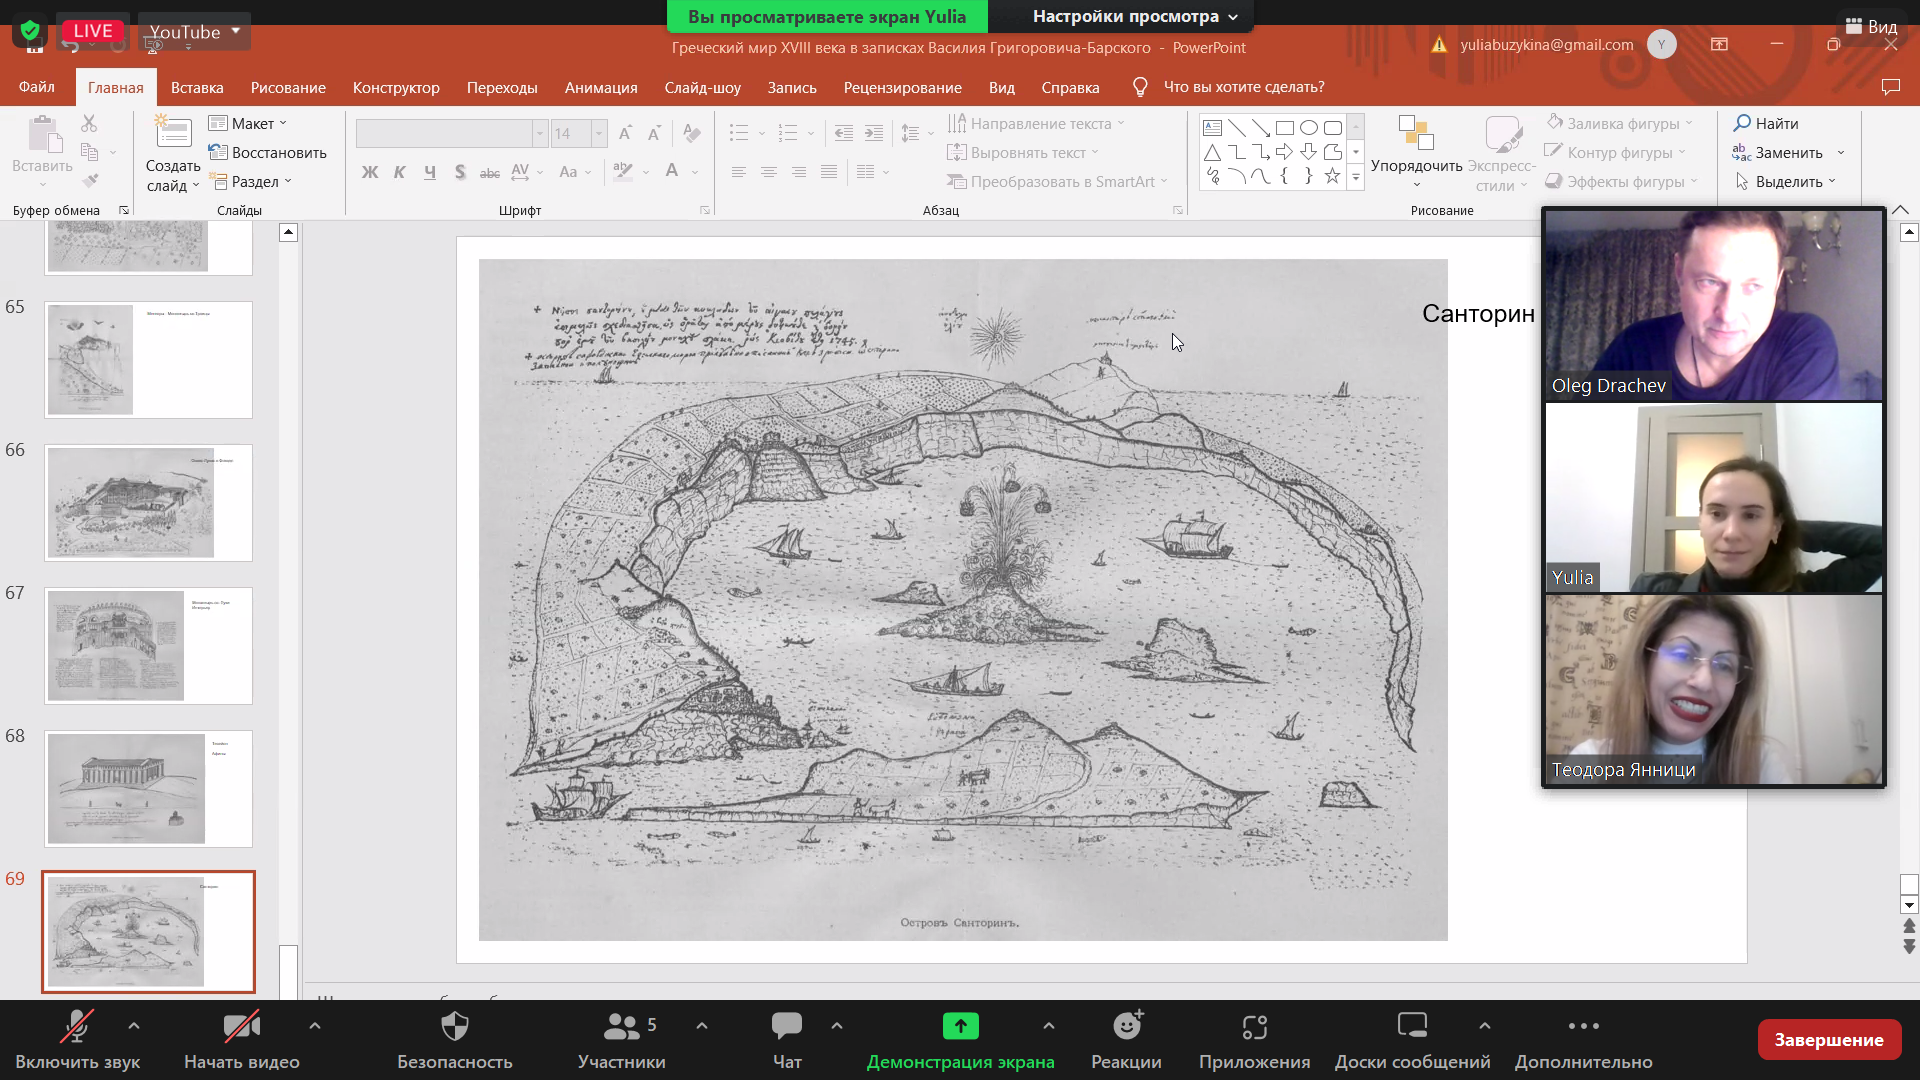1920x1080 pixels.
Task: Switch to the Вставка ribbon tab
Action: tap(197, 87)
